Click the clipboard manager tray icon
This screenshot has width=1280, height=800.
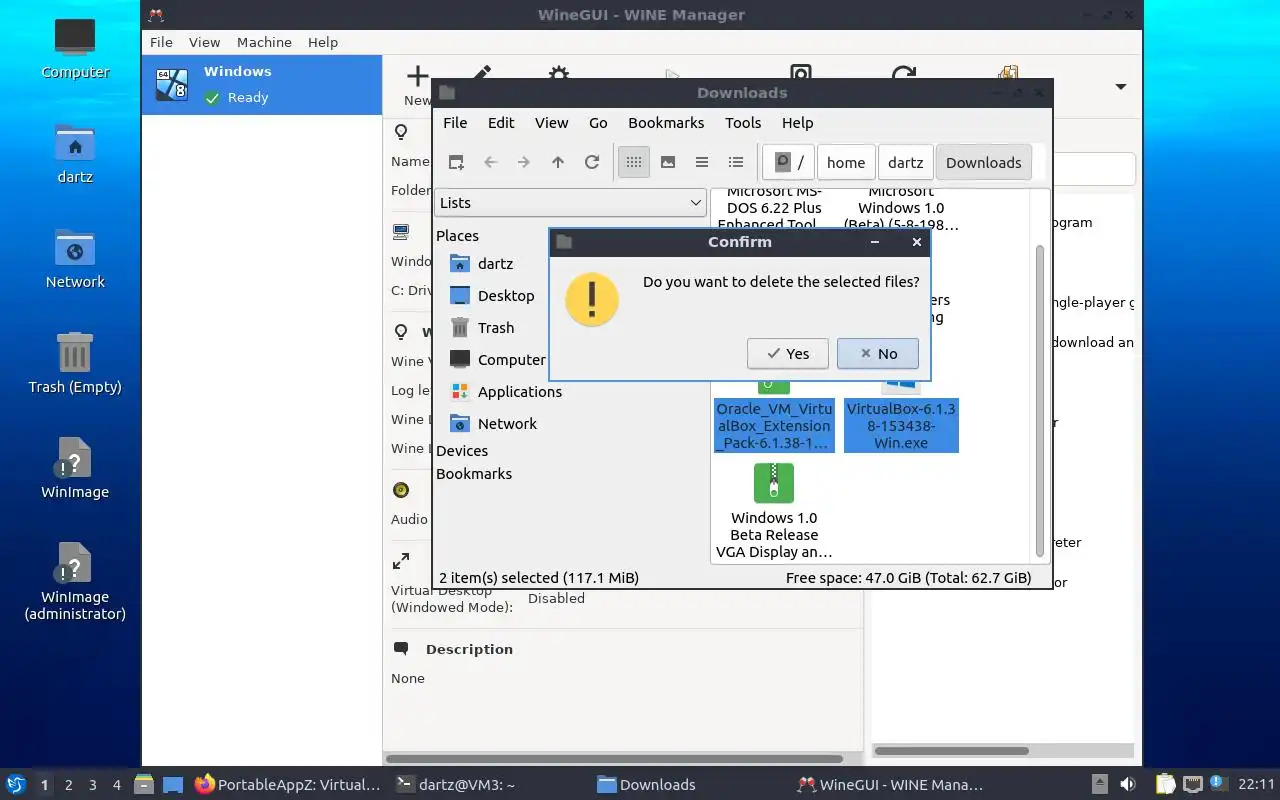(1166, 785)
